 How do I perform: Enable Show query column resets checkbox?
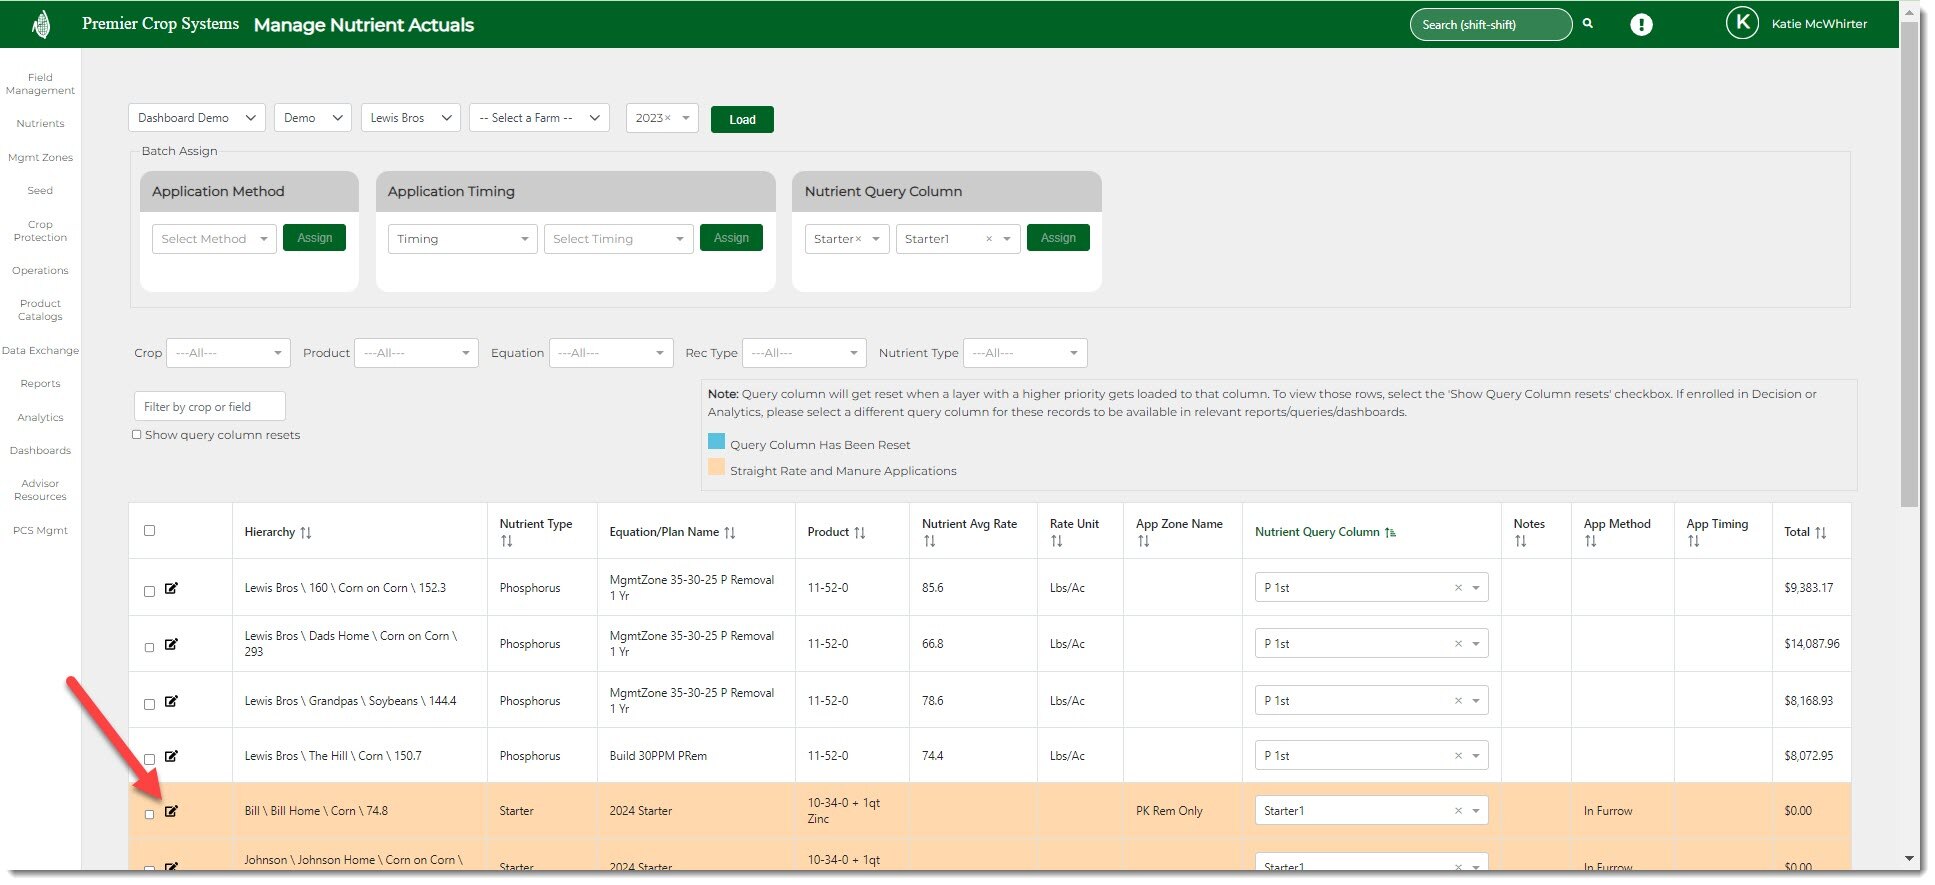137,435
